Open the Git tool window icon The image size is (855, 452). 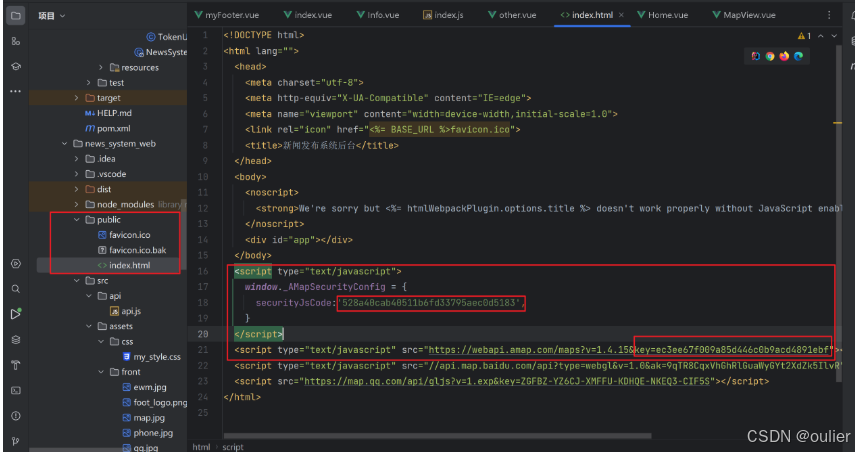click(x=15, y=441)
